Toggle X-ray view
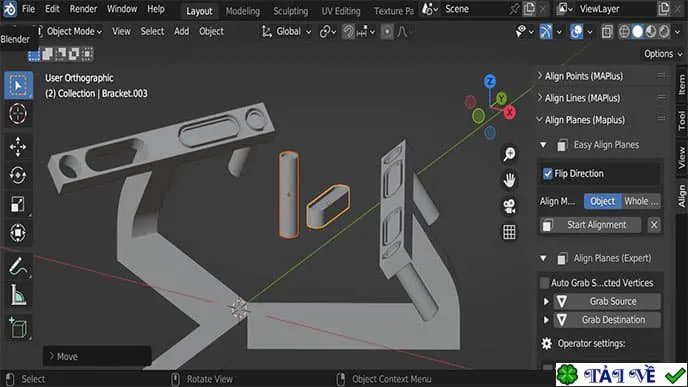Screen dimensions: 688x387 607,32
